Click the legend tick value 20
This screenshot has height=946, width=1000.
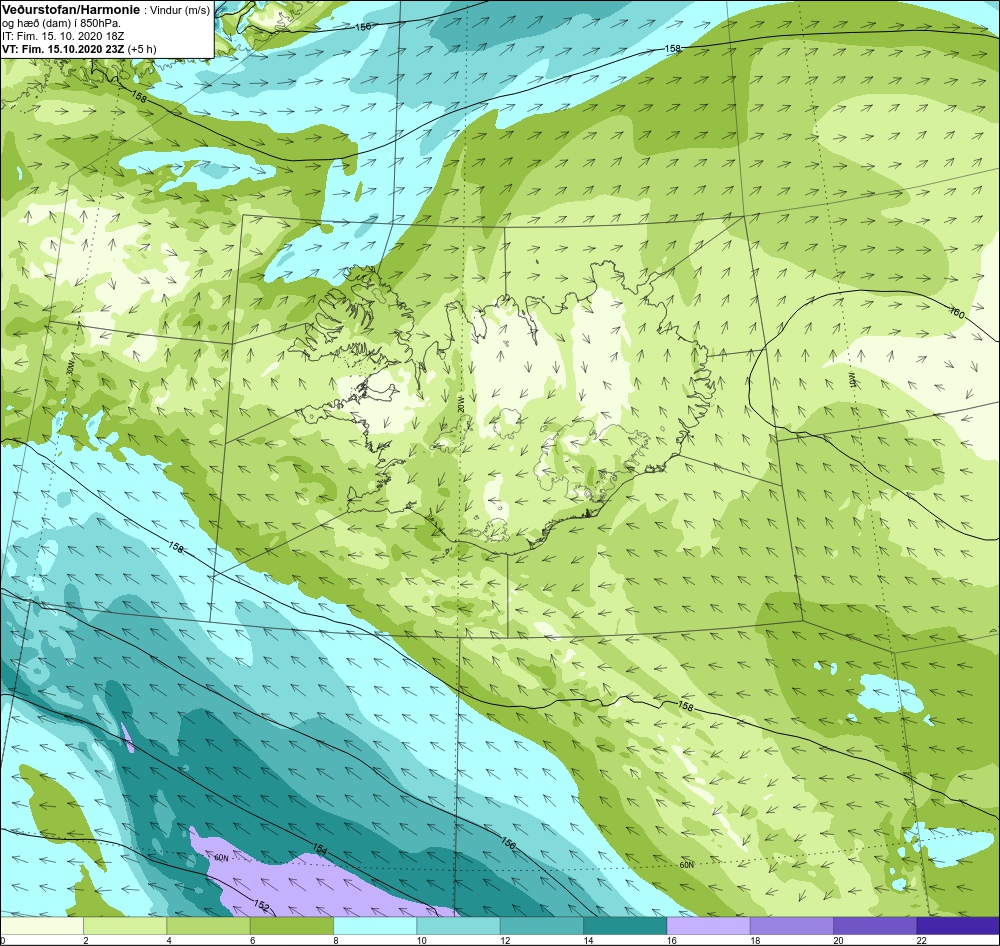[837, 940]
